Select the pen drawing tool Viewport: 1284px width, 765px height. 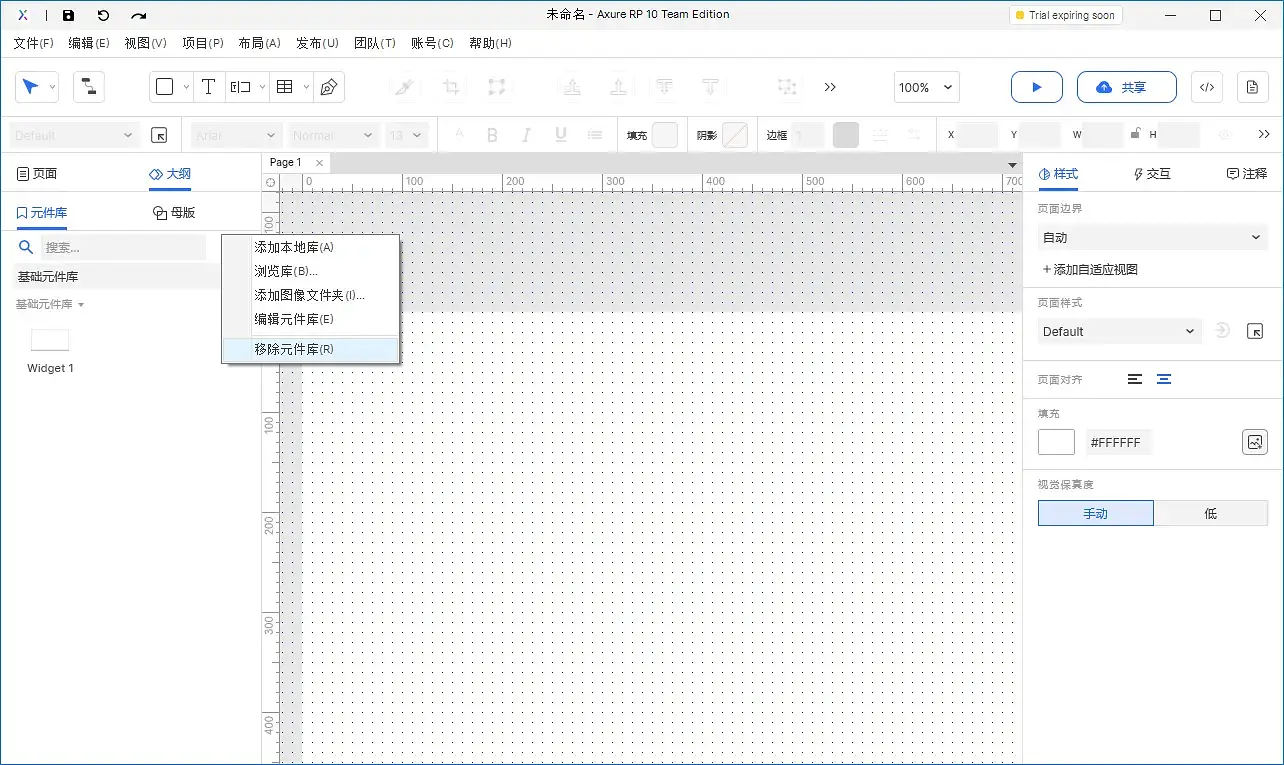[327, 87]
